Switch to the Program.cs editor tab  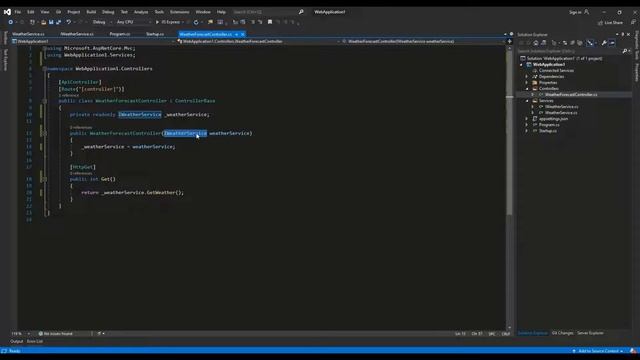point(120,34)
